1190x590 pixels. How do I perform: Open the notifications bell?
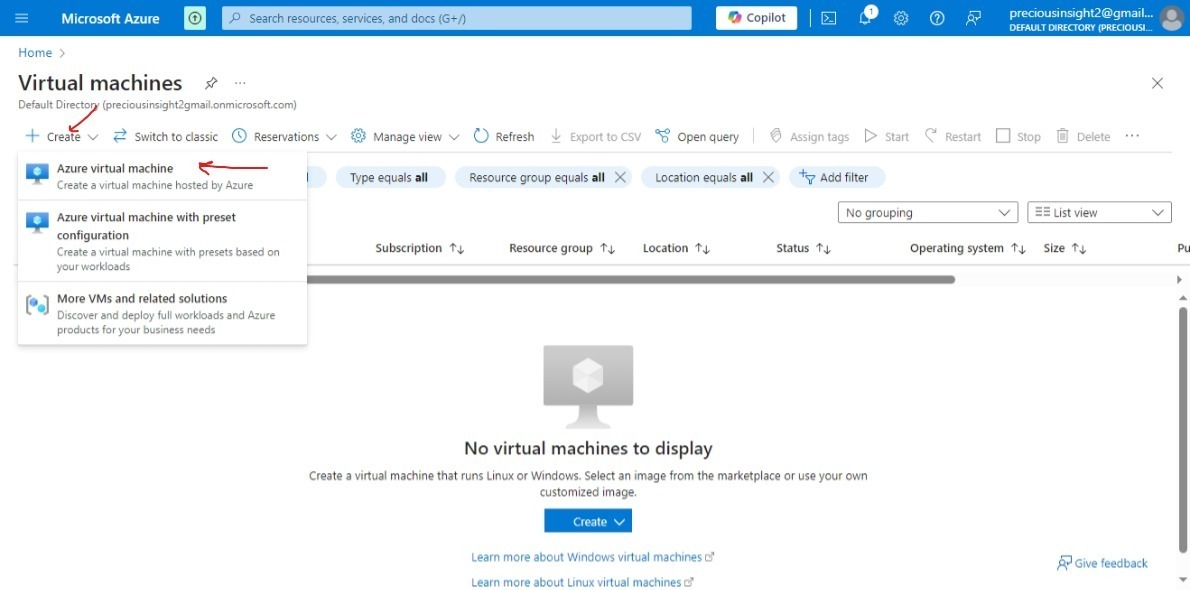(x=865, y=17)
